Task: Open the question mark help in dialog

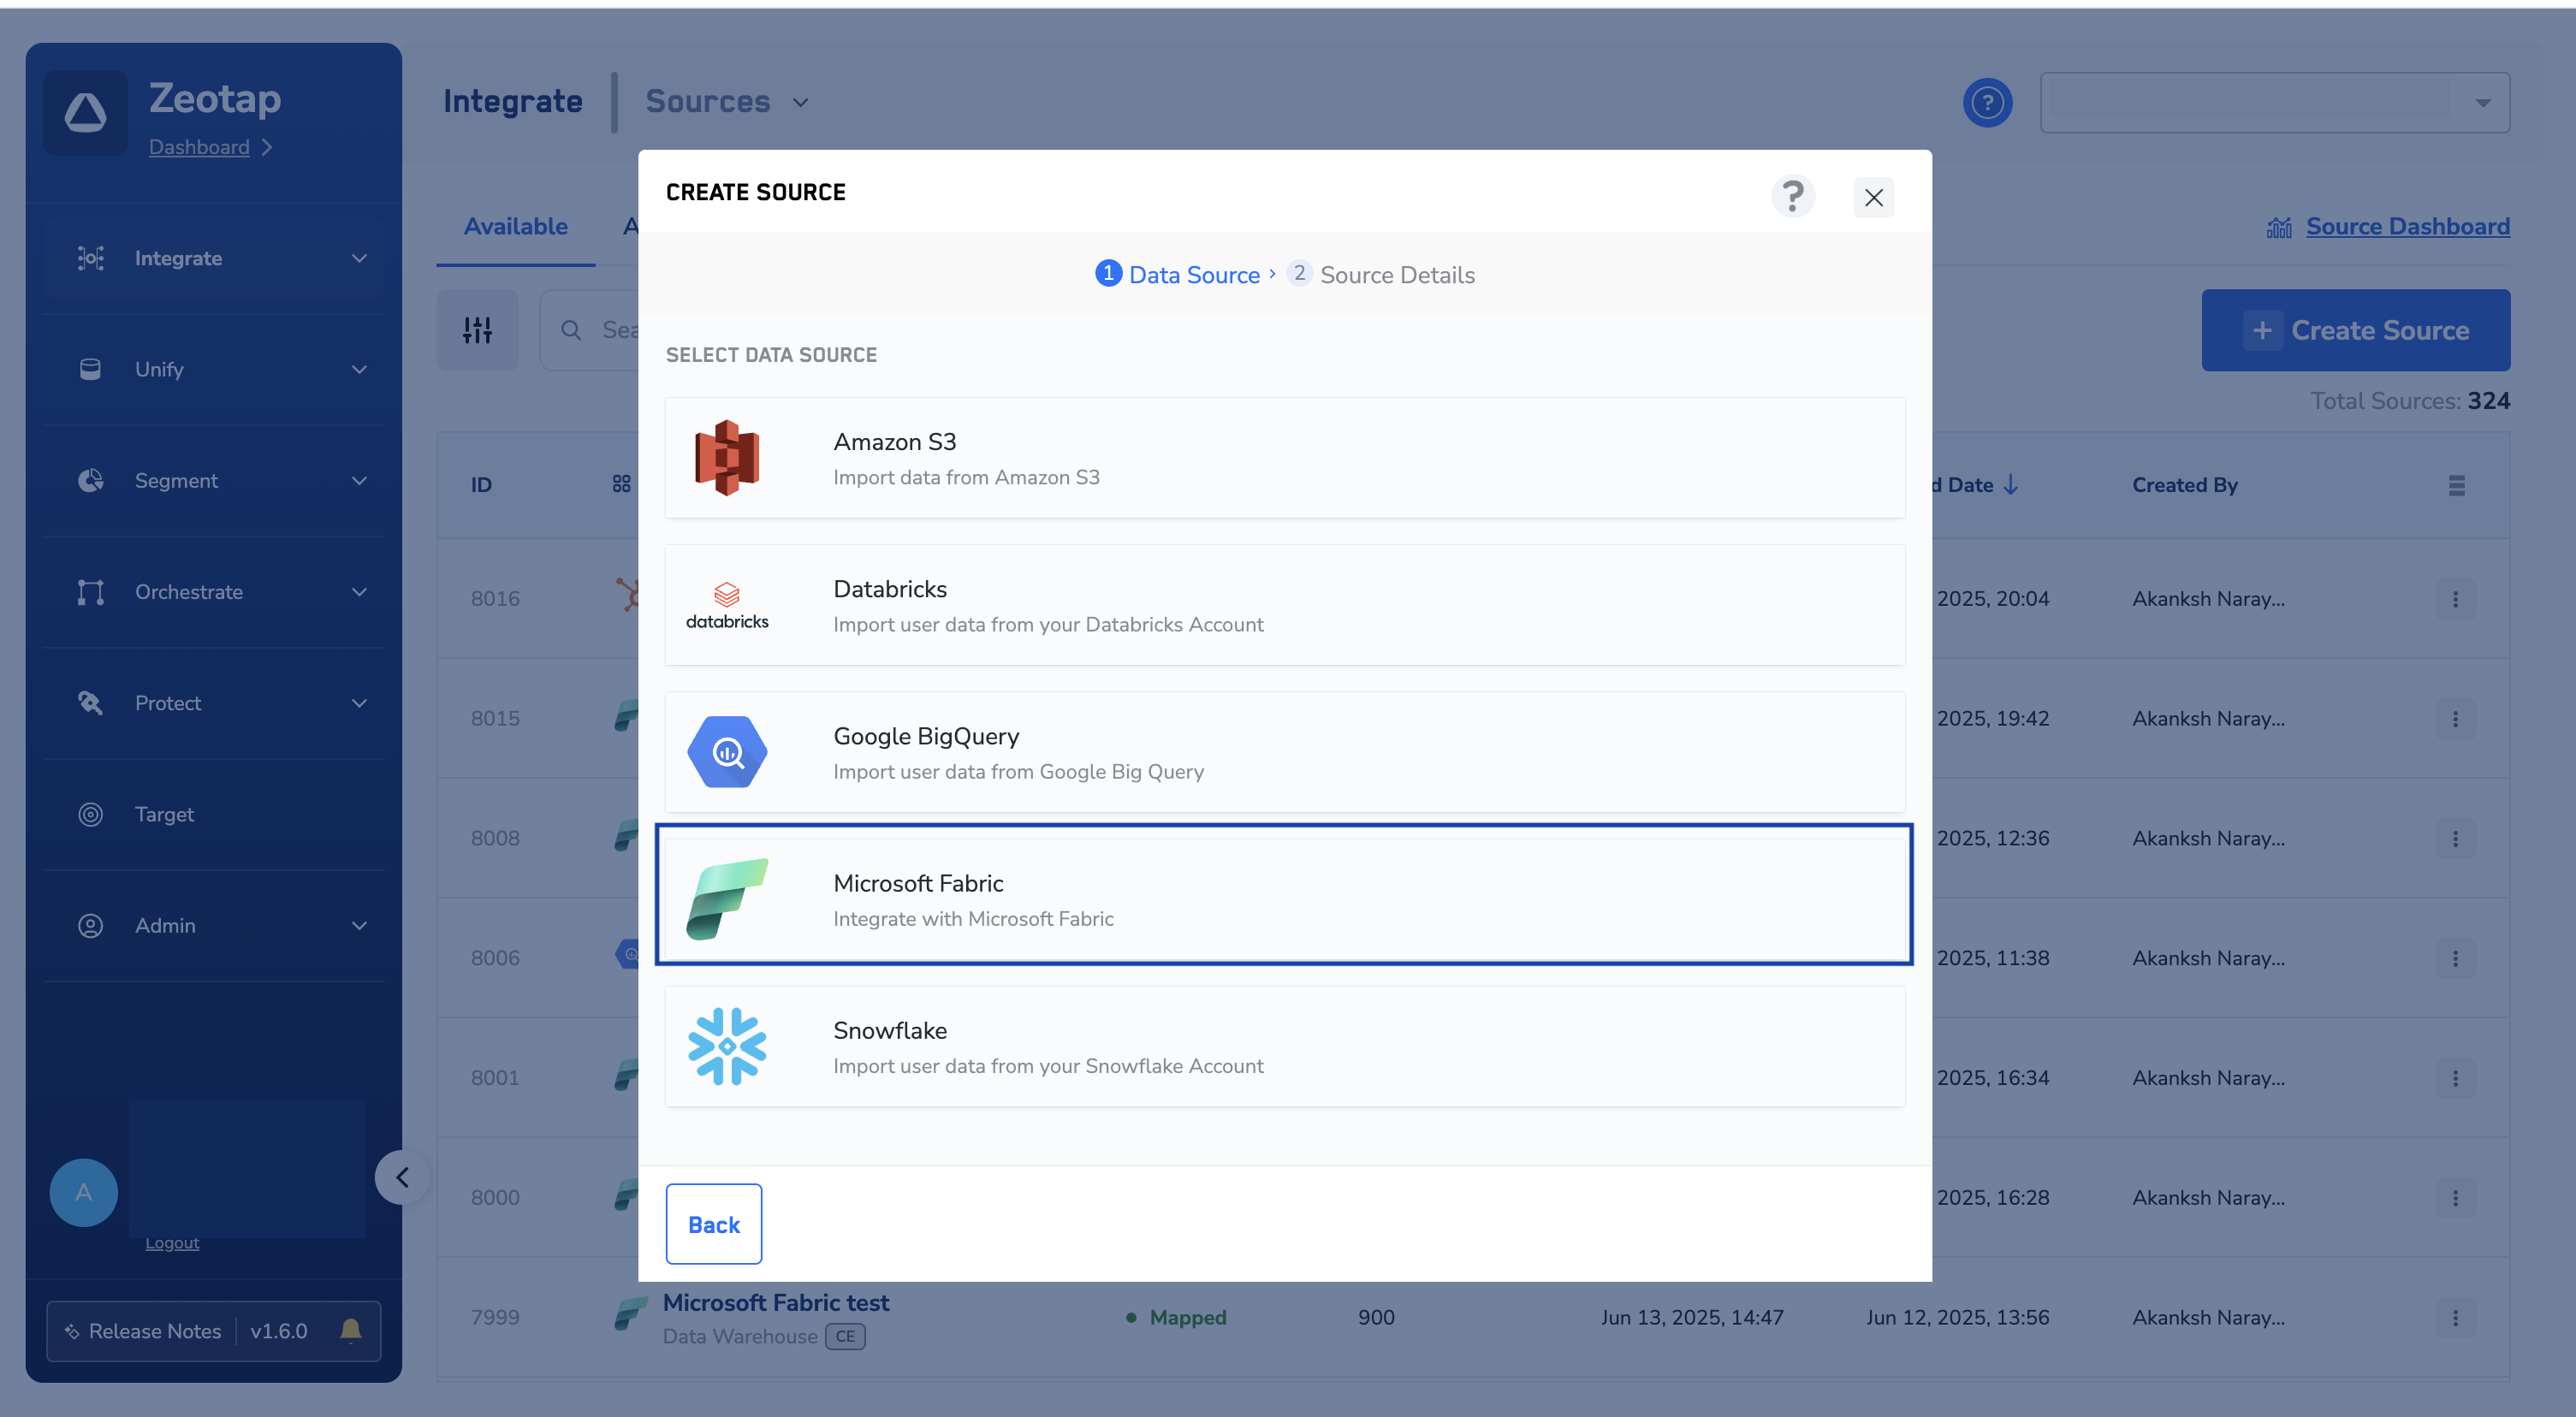Action: click(1792, 196)
